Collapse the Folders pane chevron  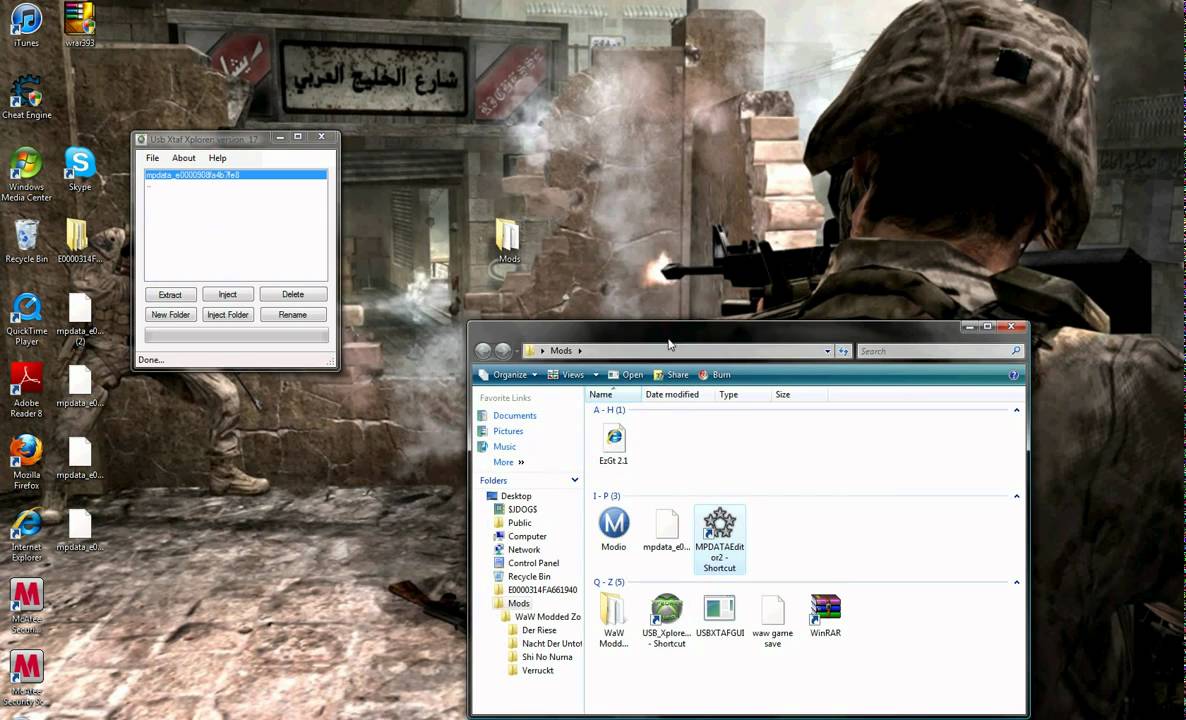[x=575, y=480]
